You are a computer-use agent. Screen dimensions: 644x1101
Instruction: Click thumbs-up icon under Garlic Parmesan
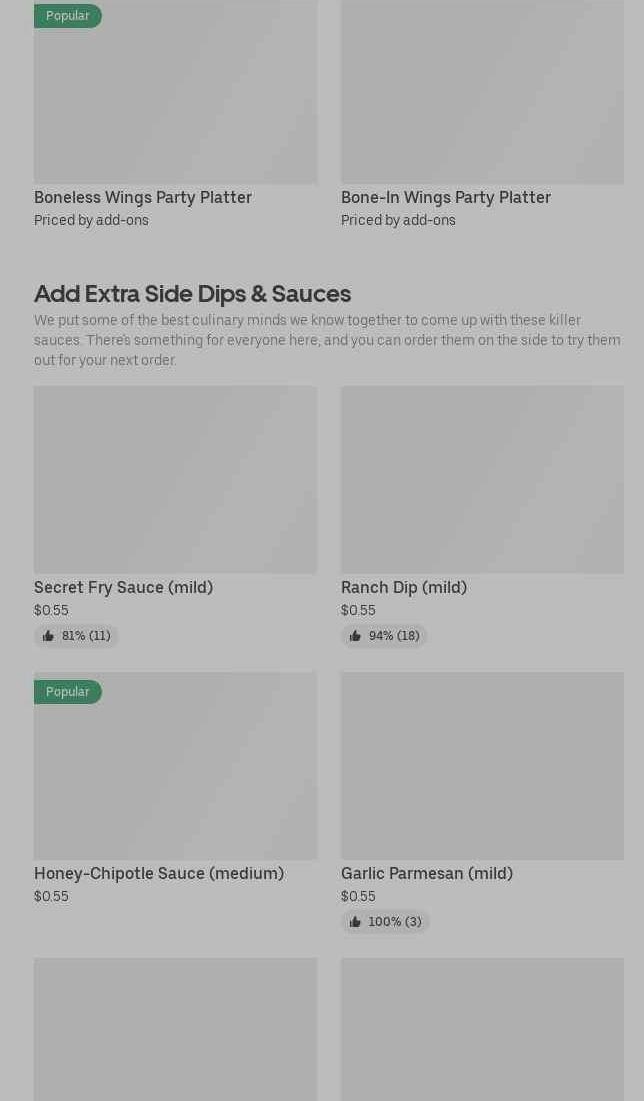point(355,922)
